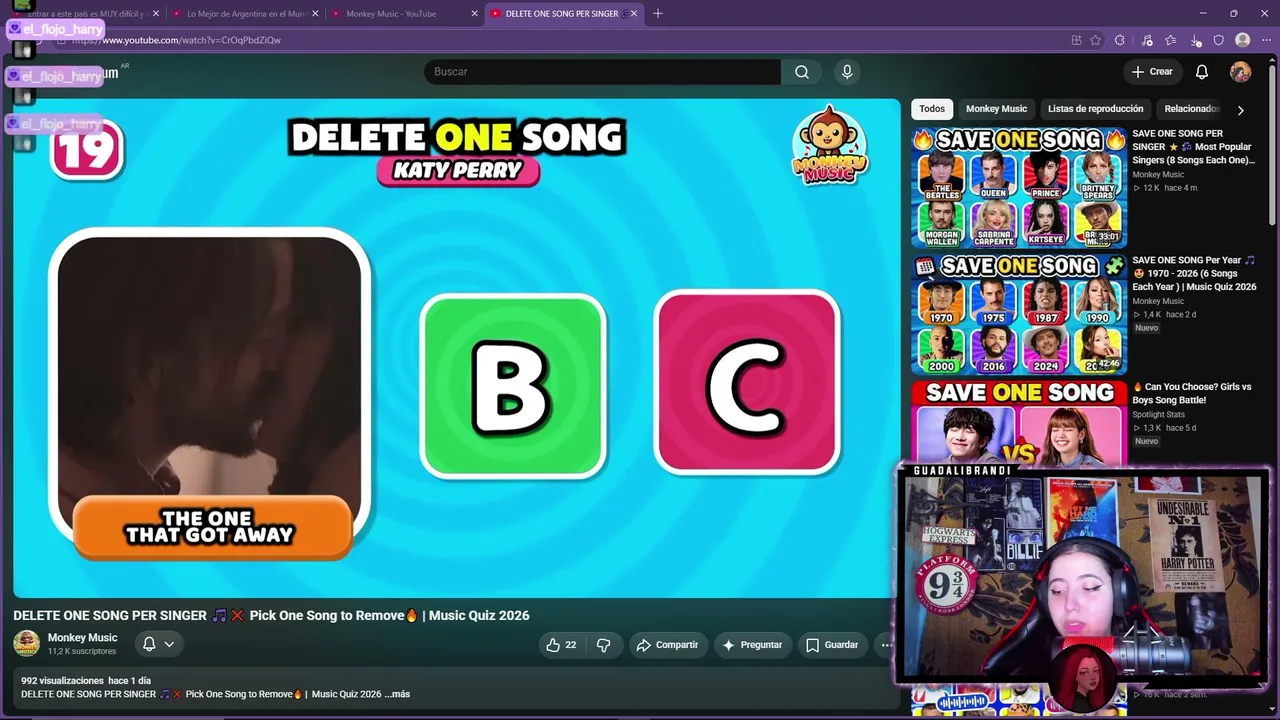The width and height of the screenshot is (1280, 720).
Task: Open the Beatles/Queen SAVE ONE SONG thumbnail
Action: [1019, 187]
